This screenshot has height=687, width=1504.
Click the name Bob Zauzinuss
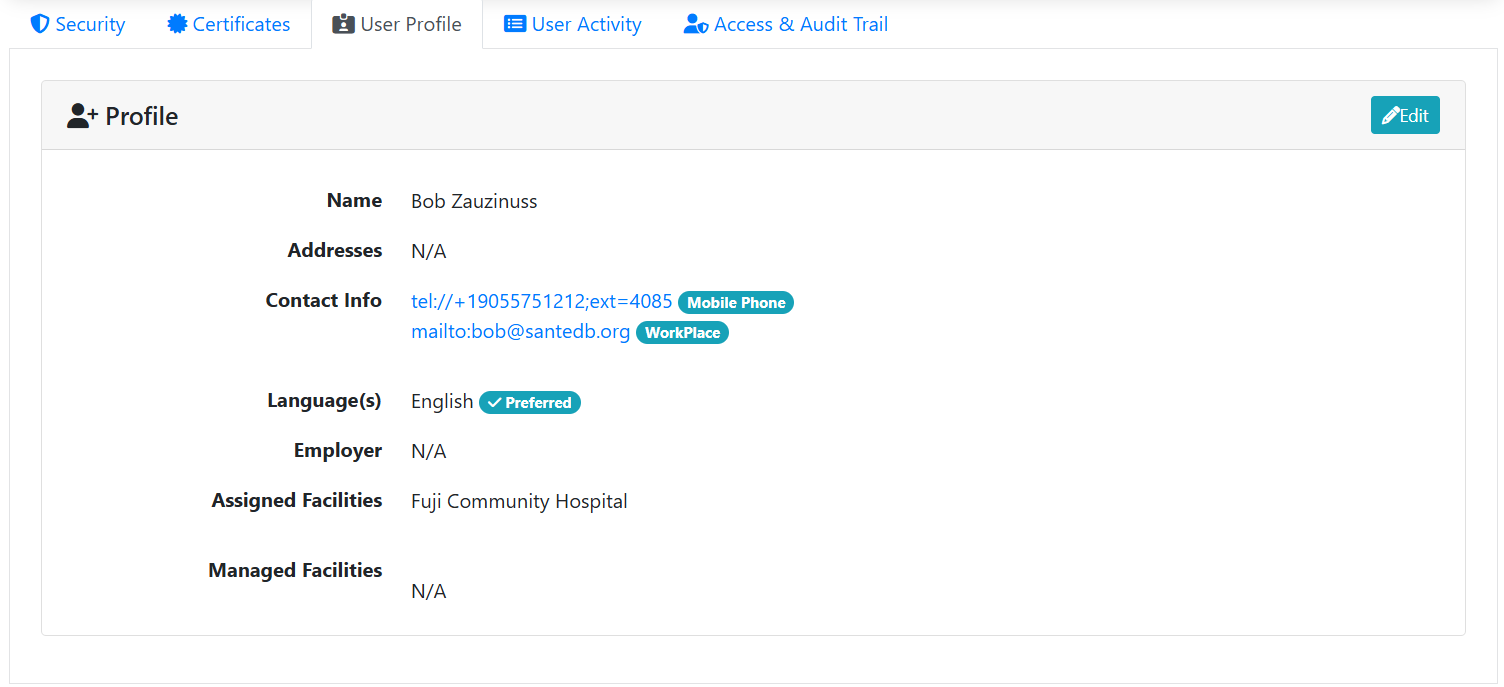pyautogui.click(x=474, y=201)
